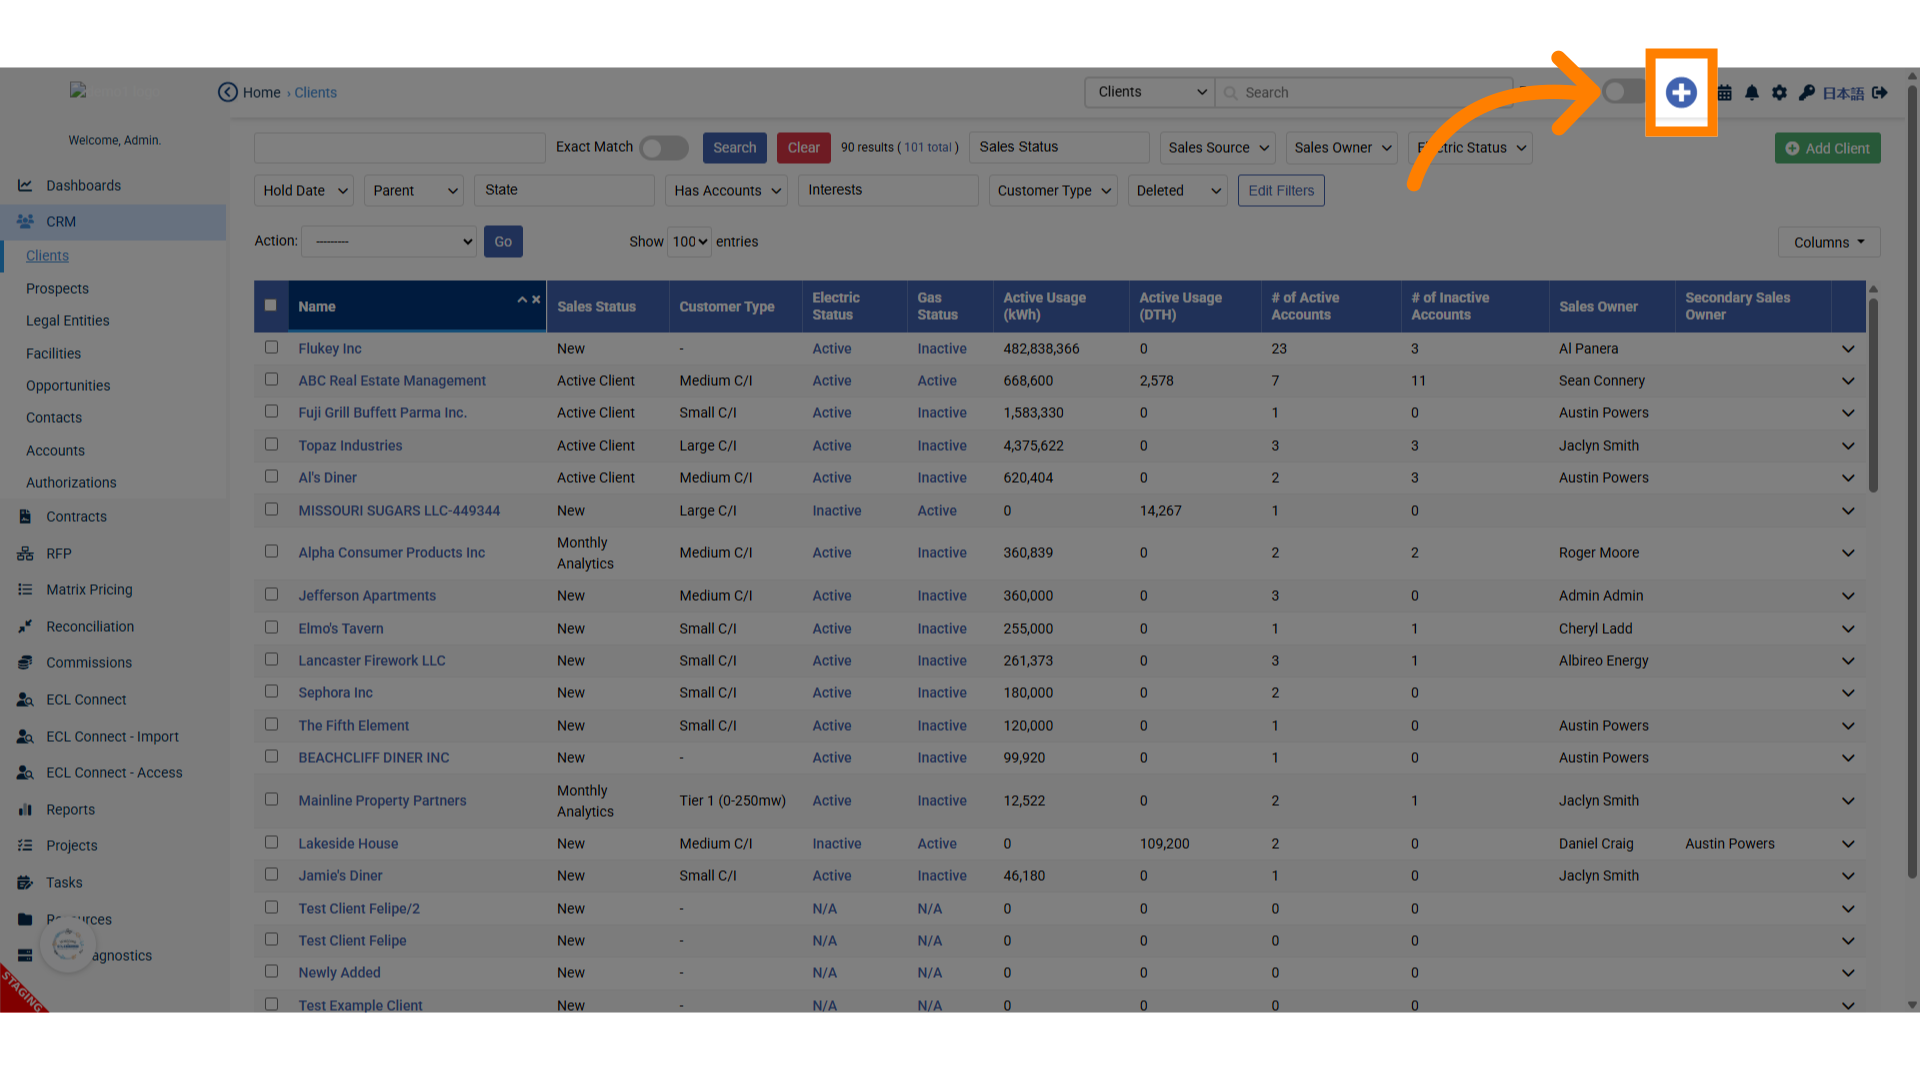Open the calendar icon in top bar

click(x=1725, y=93)
